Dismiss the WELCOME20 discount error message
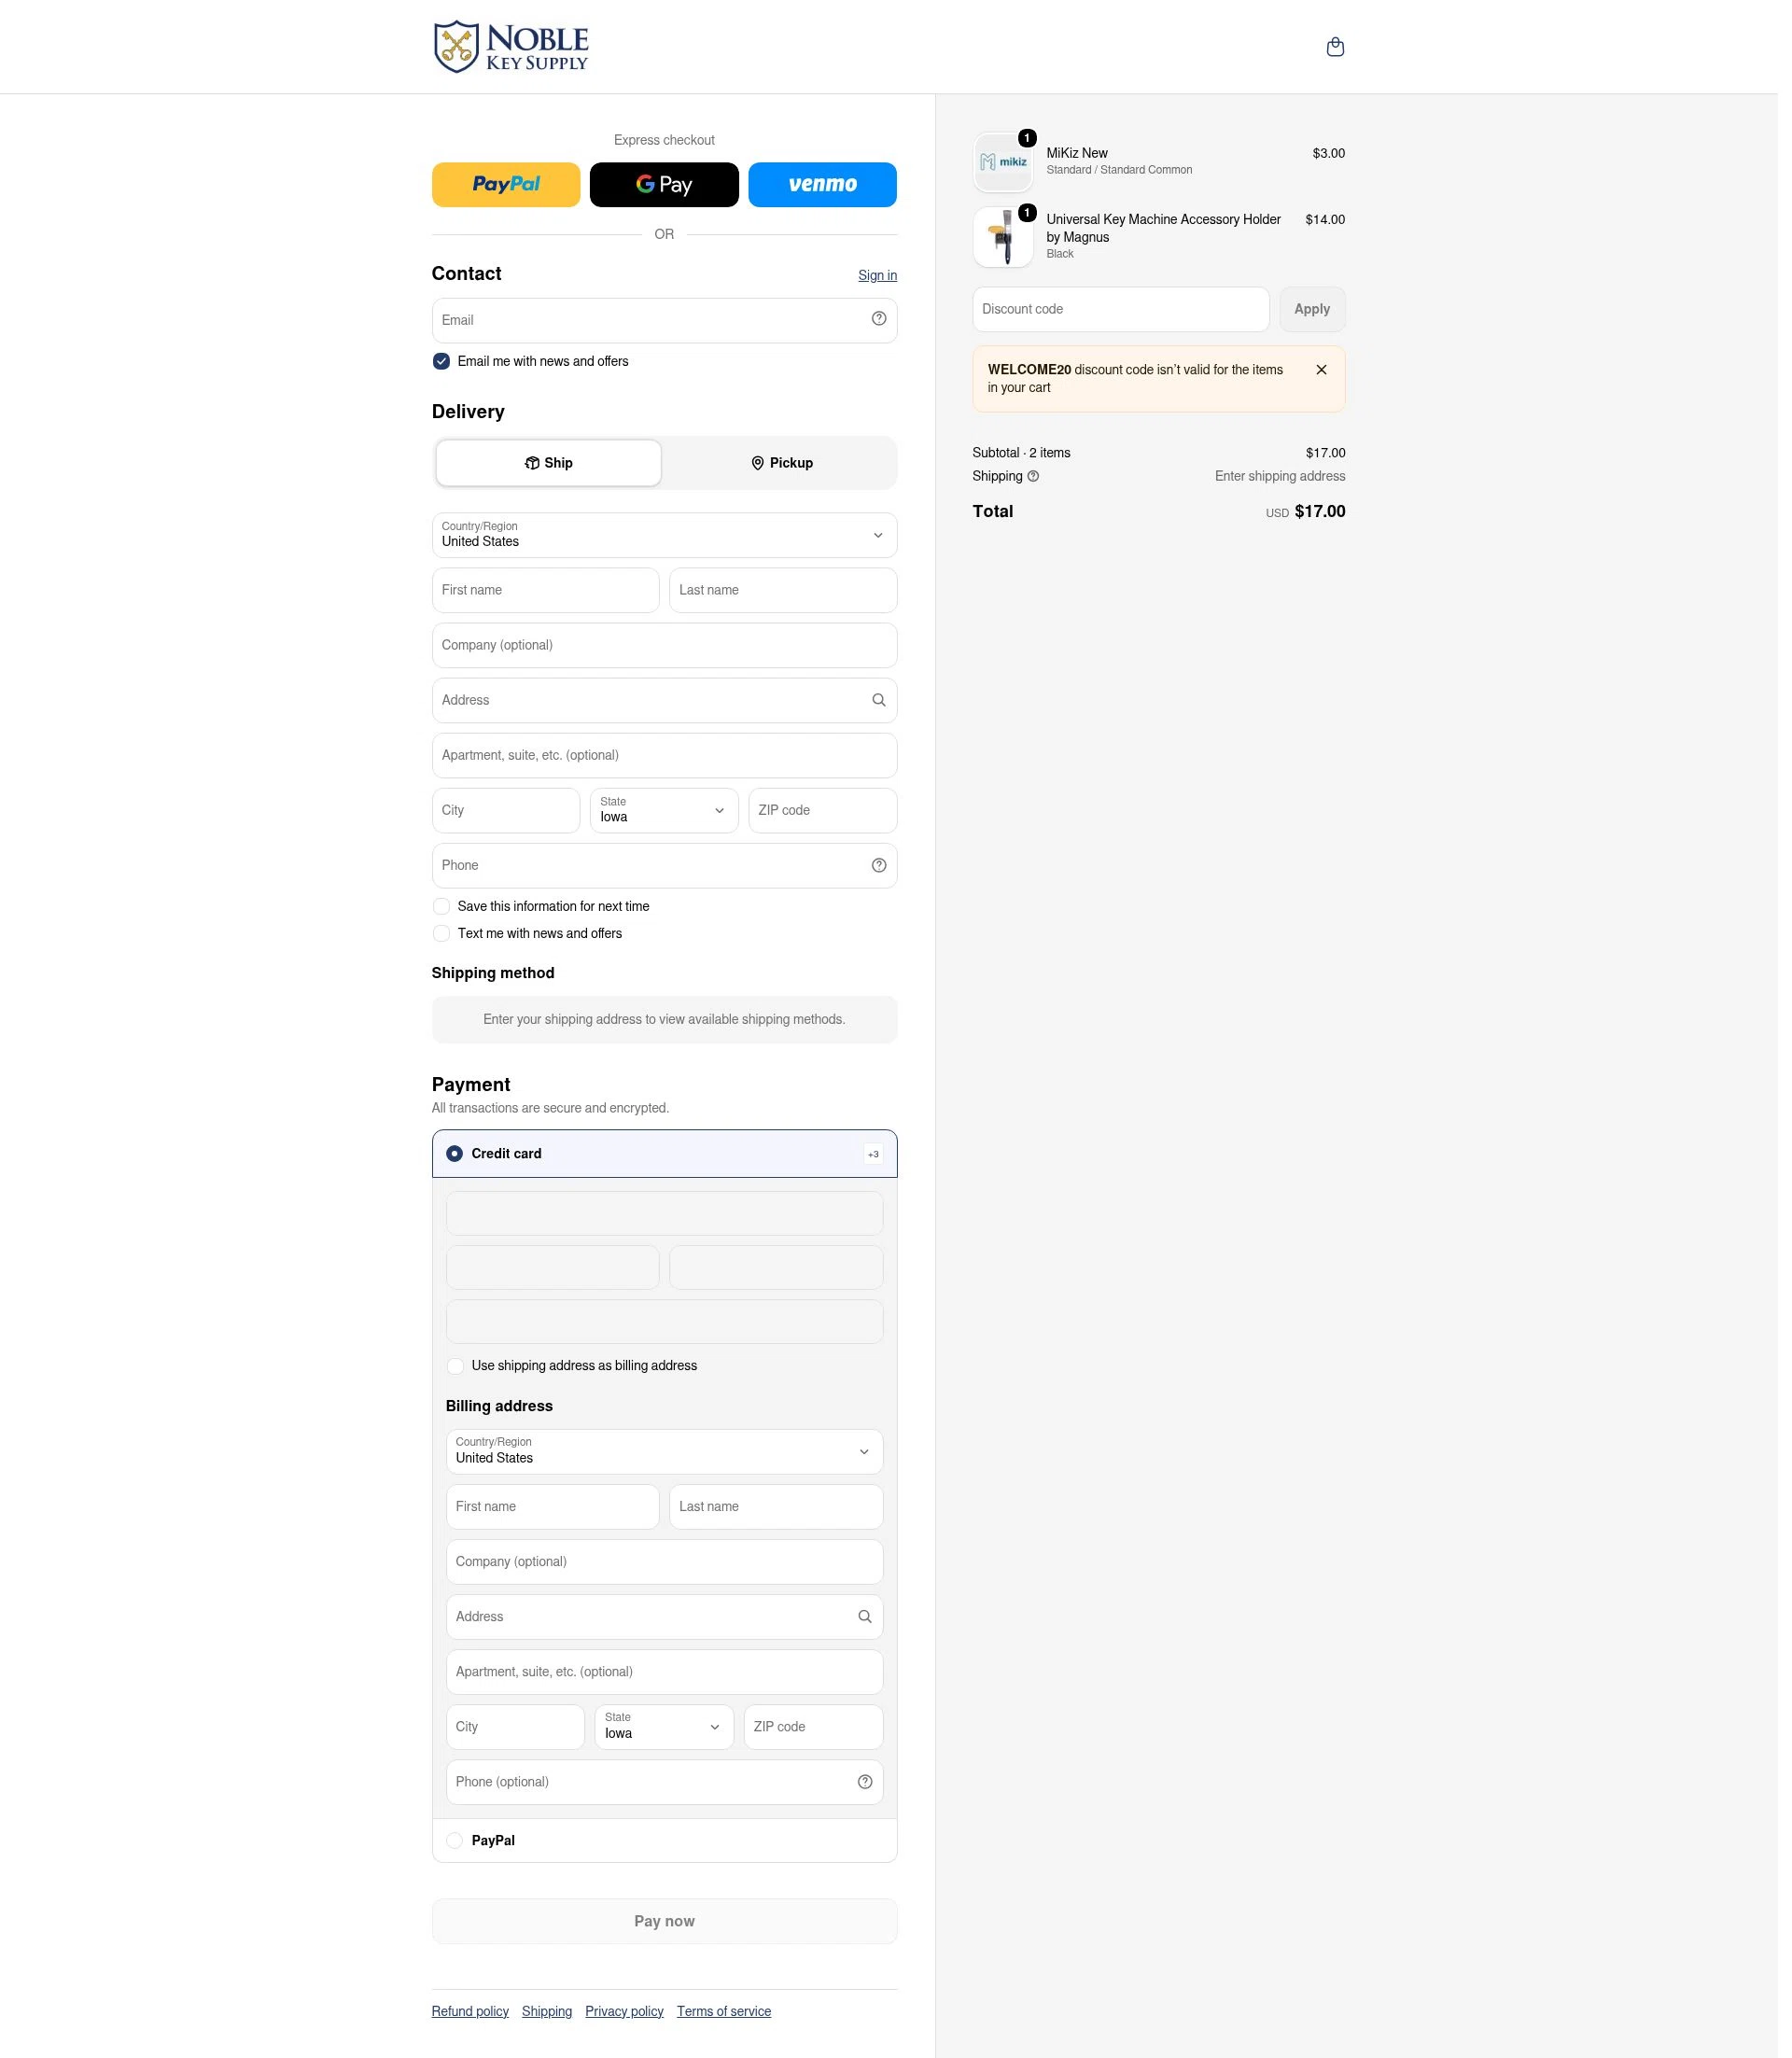The image size is (1792, 2058). 1331,372
